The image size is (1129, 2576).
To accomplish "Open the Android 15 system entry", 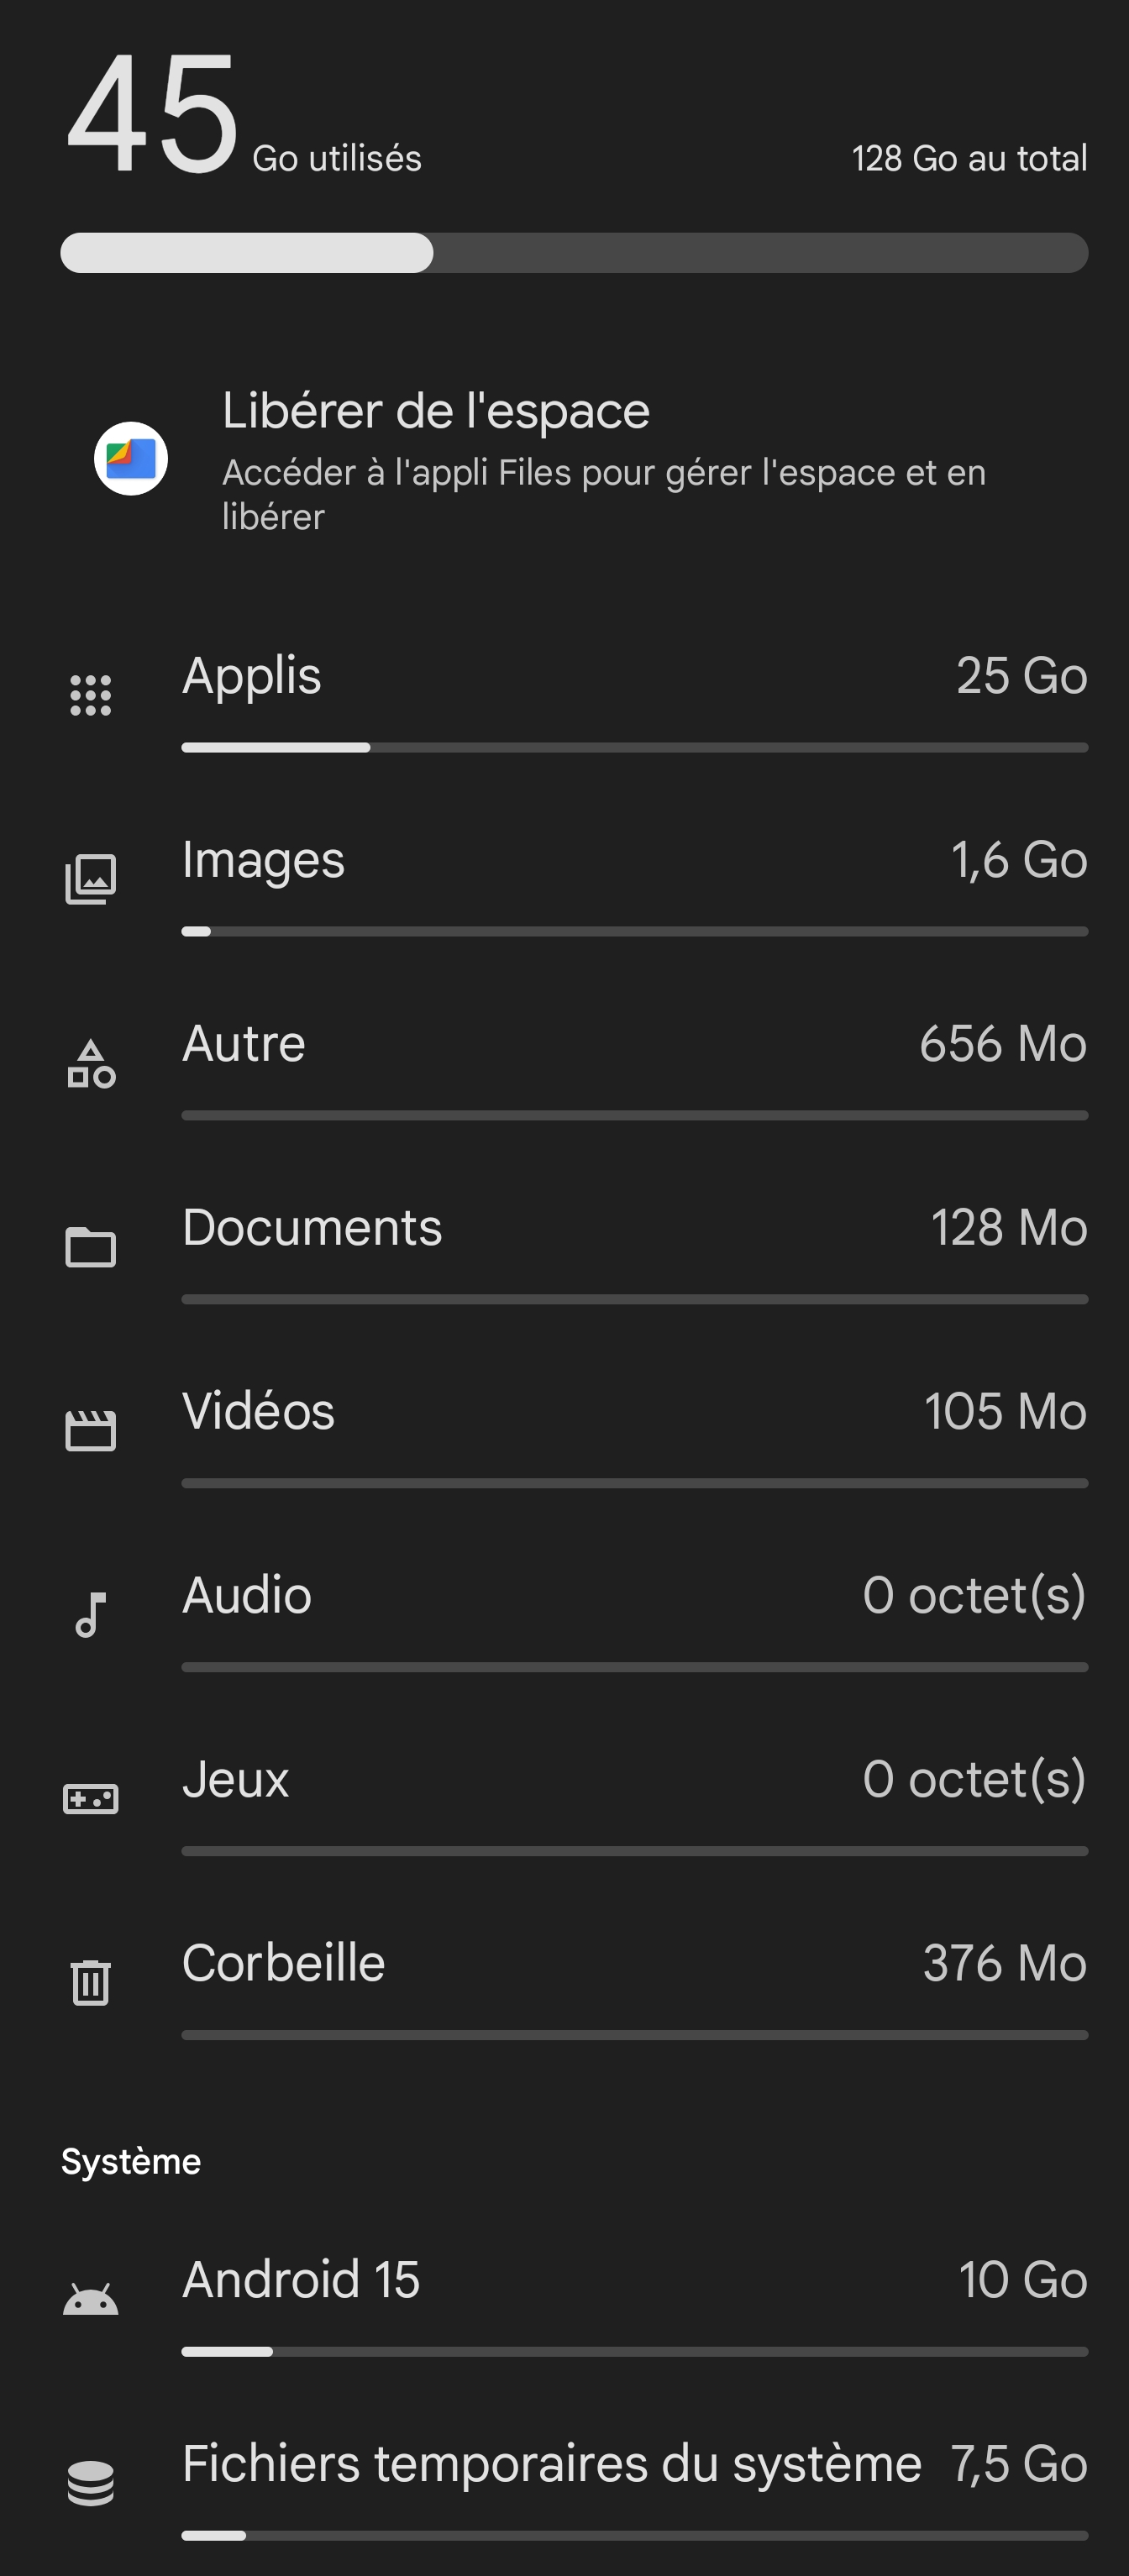I will 634,2281.
